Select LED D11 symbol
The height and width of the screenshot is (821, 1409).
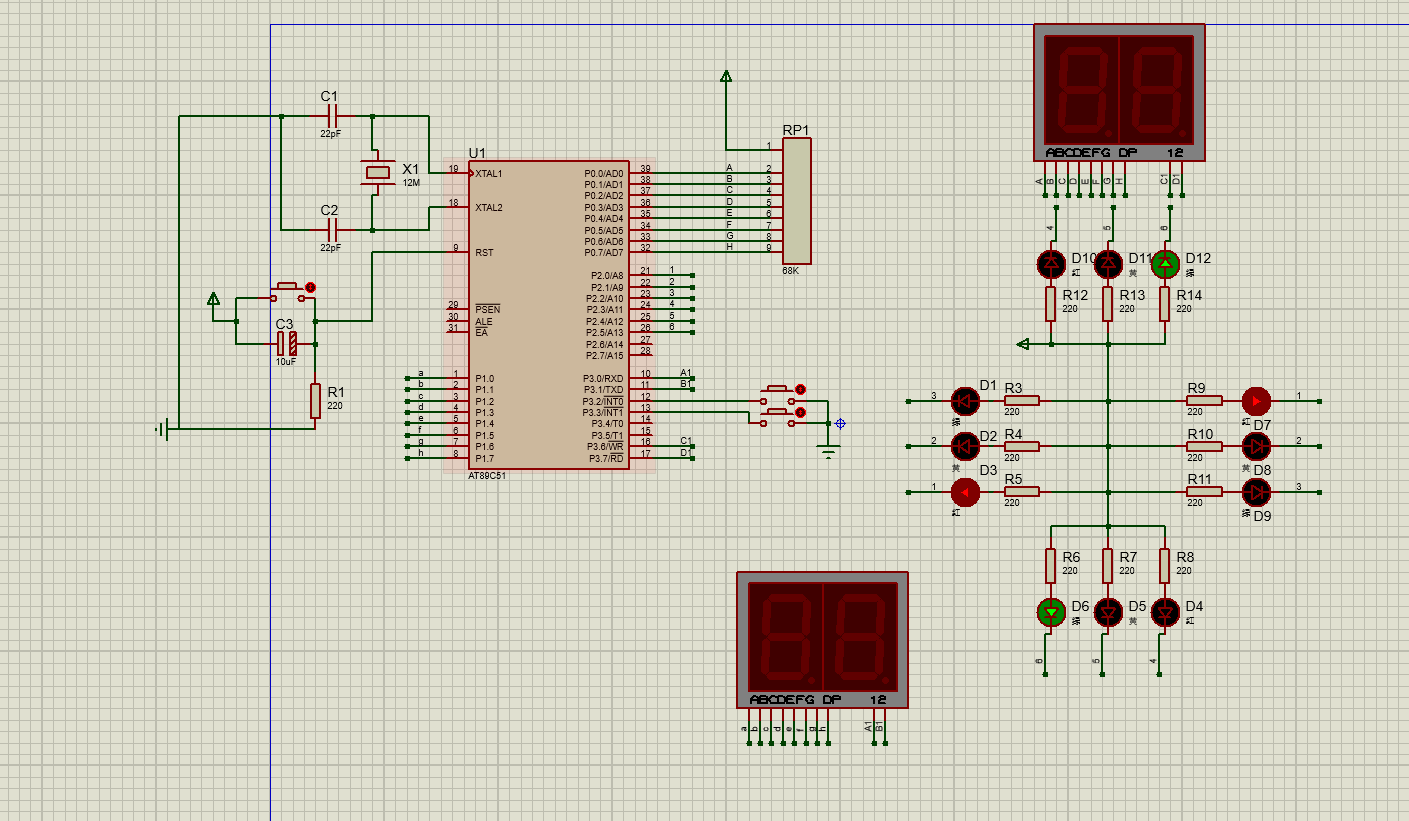pyautogui.click(x=1108, y=264)
